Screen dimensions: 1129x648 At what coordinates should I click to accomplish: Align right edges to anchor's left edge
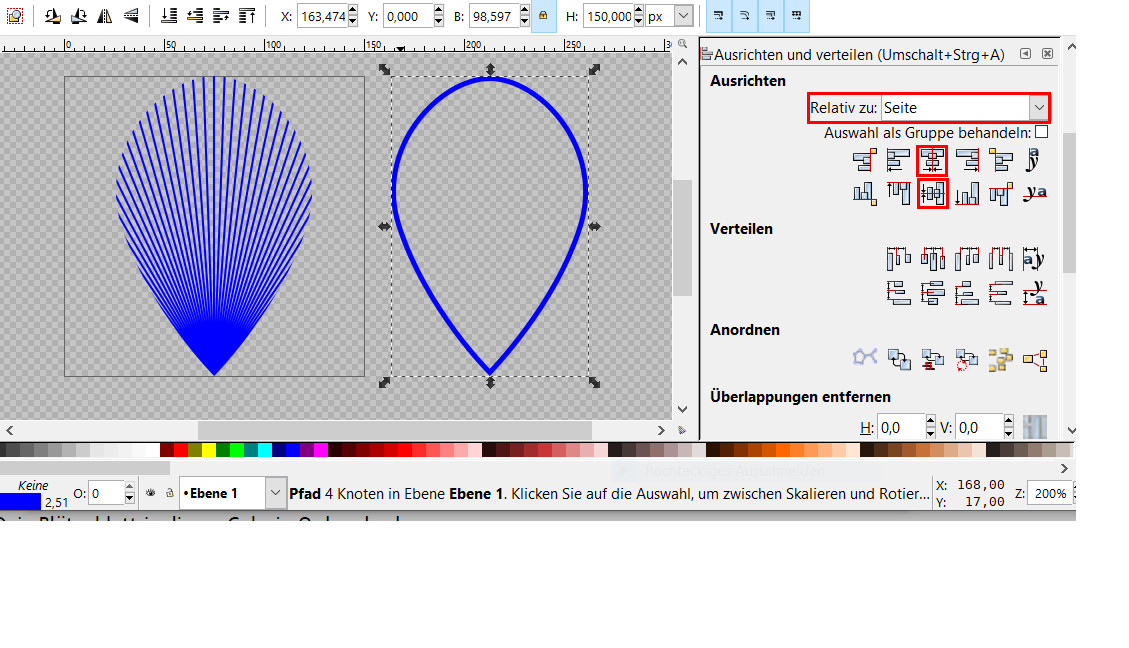coord(865,160)
